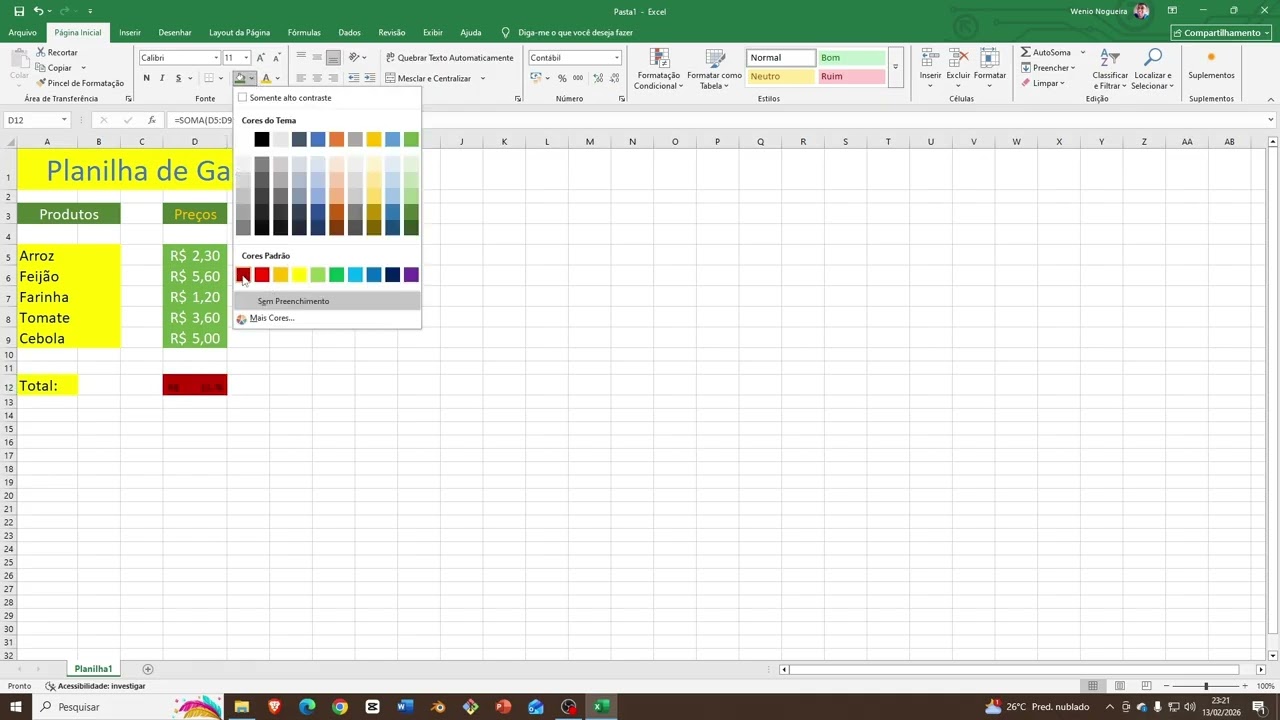Viewport: 1280px width, 720px height.
Task: Open Google Chrome from the taskbar
Action: click(x=340, y=707)
